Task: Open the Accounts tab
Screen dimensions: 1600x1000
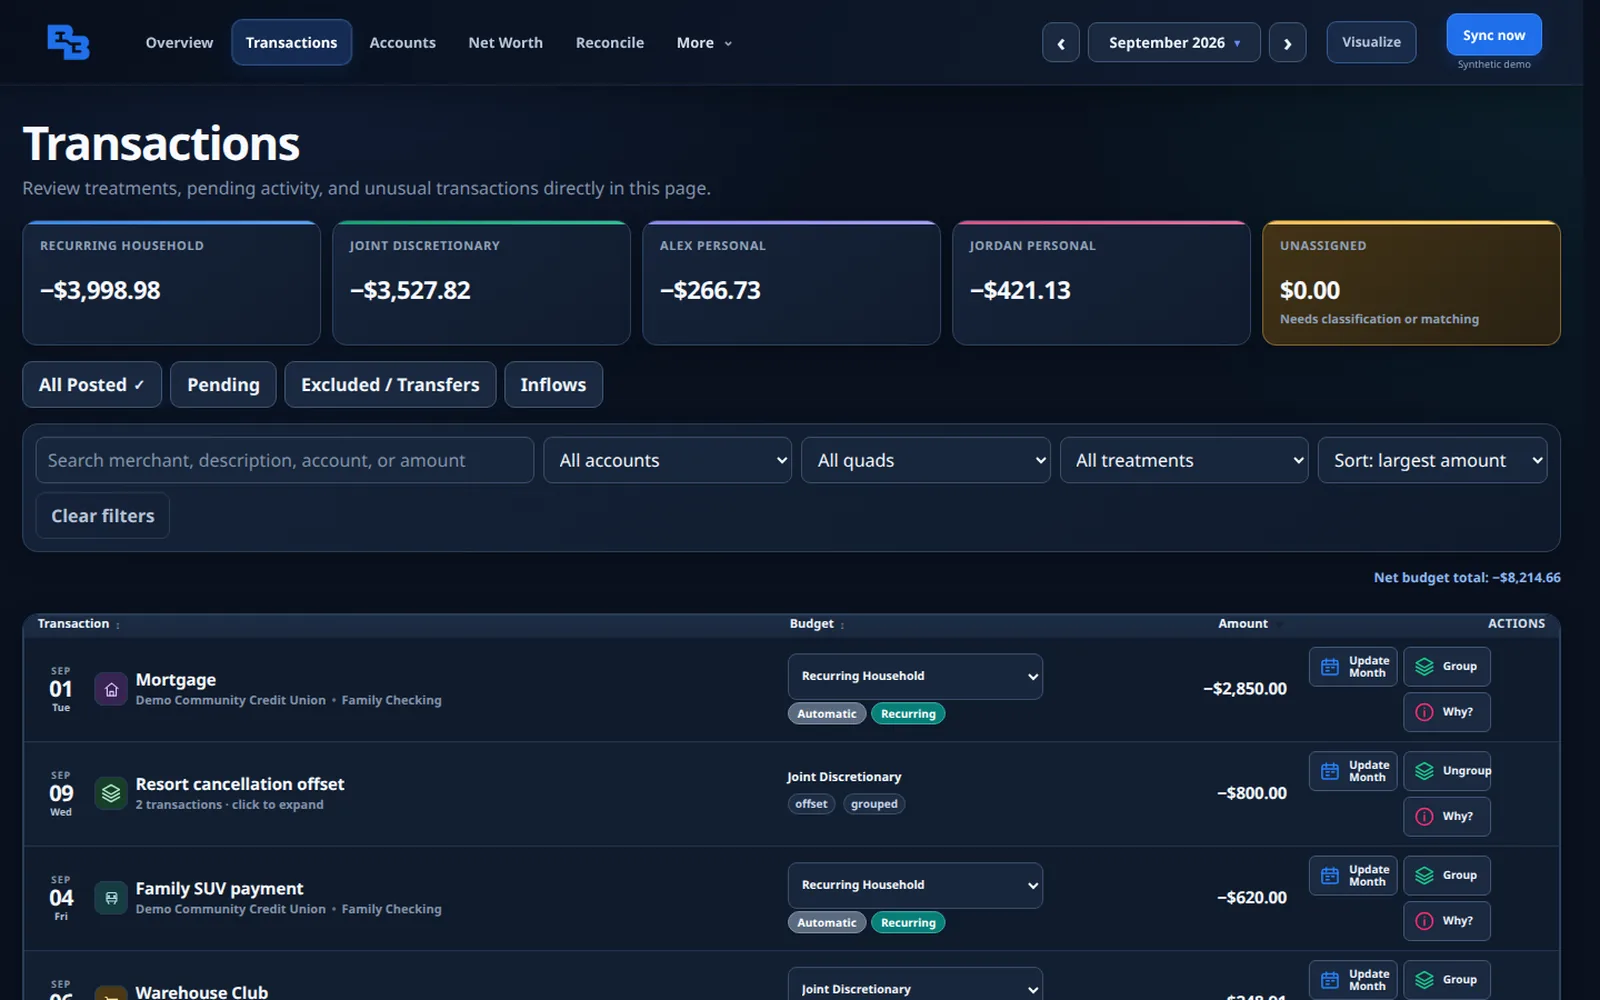Action: pyautogui.click(x=402, y=43)
